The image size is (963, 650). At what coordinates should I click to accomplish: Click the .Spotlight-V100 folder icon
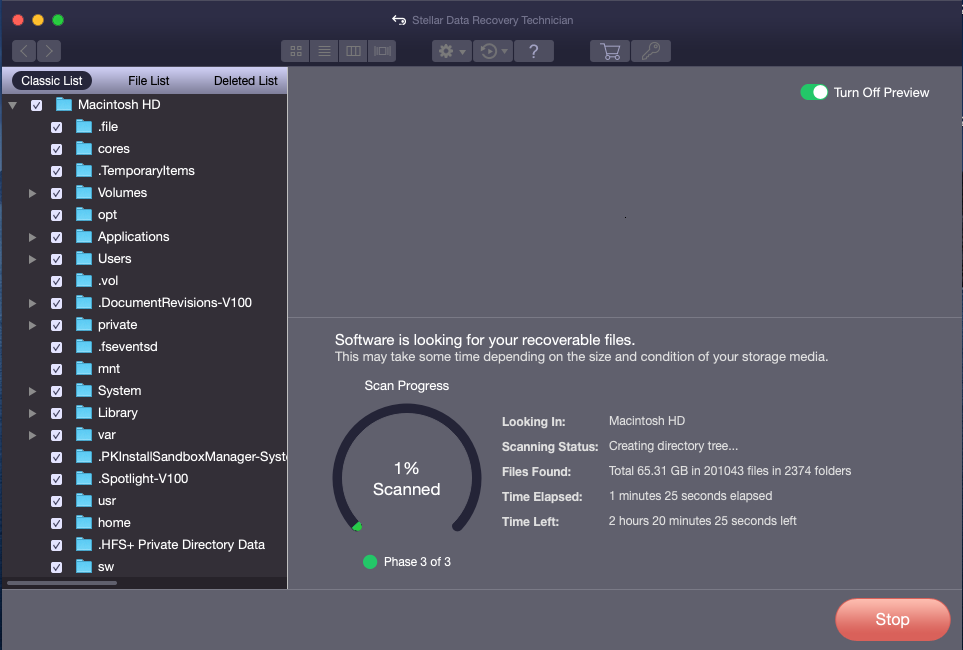(x=84, y=479)
